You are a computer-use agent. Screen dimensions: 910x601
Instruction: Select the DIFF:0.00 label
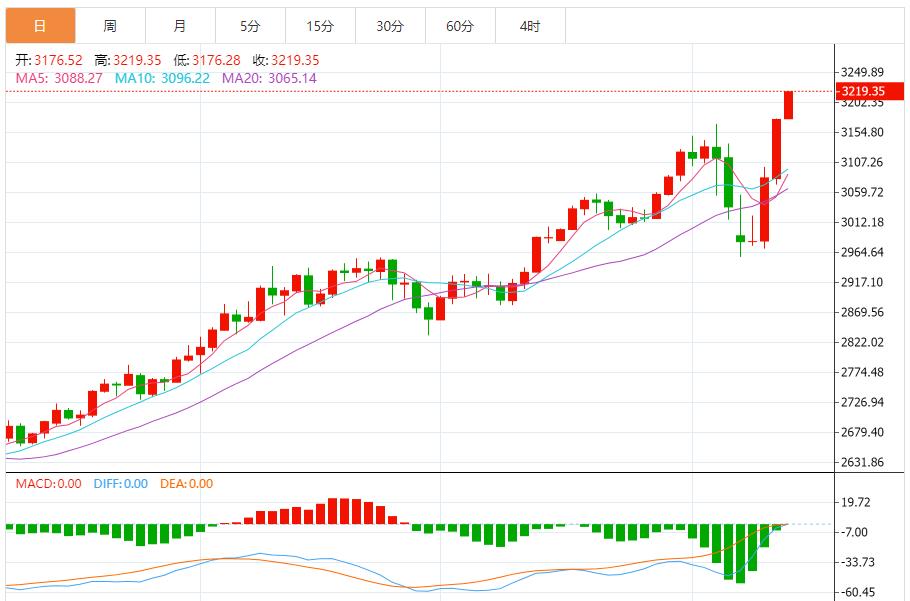point(120,484)
